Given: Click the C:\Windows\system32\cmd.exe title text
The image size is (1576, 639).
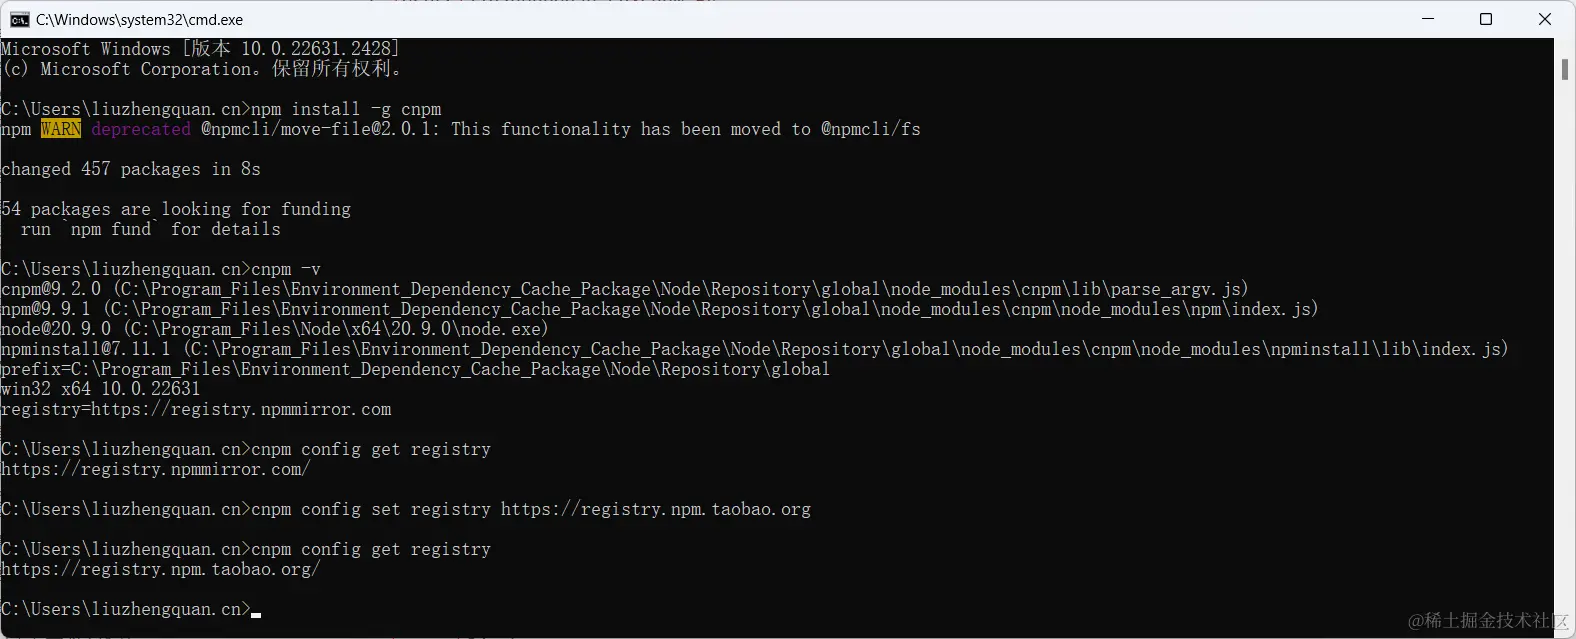Looking at the screenshot, I should [139, 19].
